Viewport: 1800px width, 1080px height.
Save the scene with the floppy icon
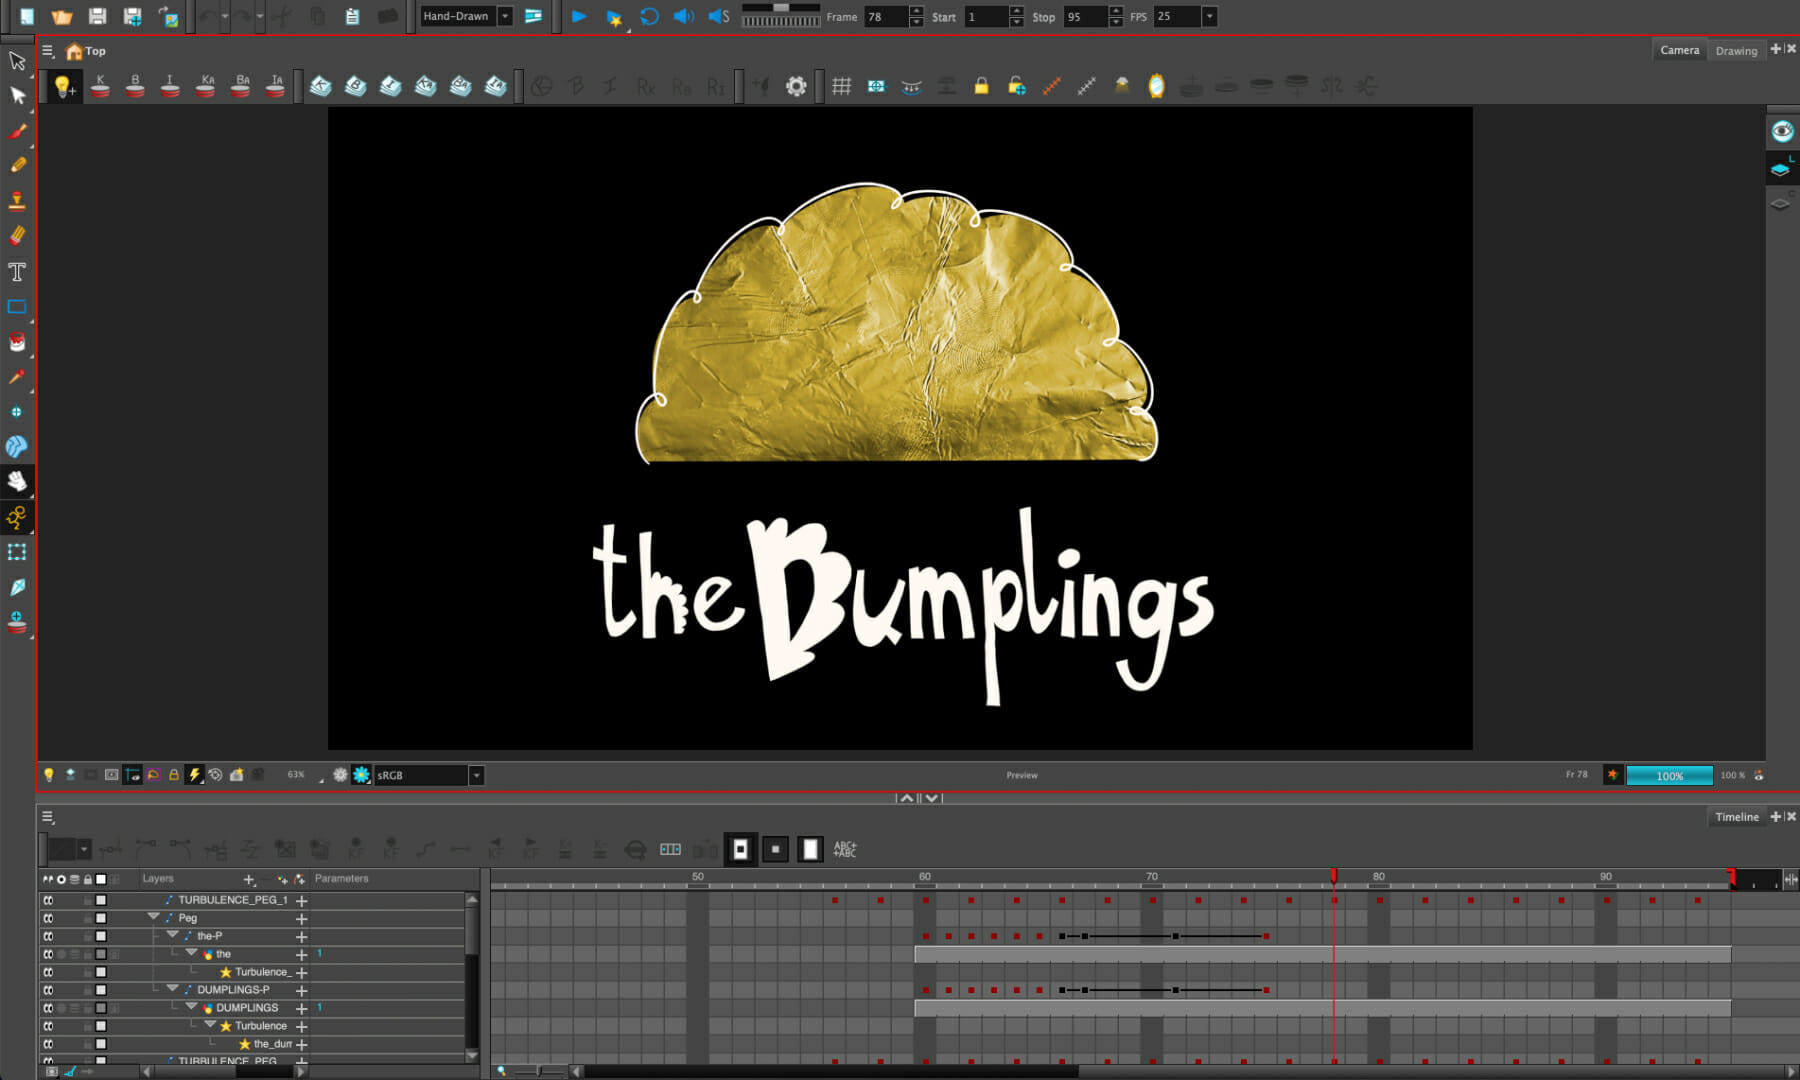97,16
